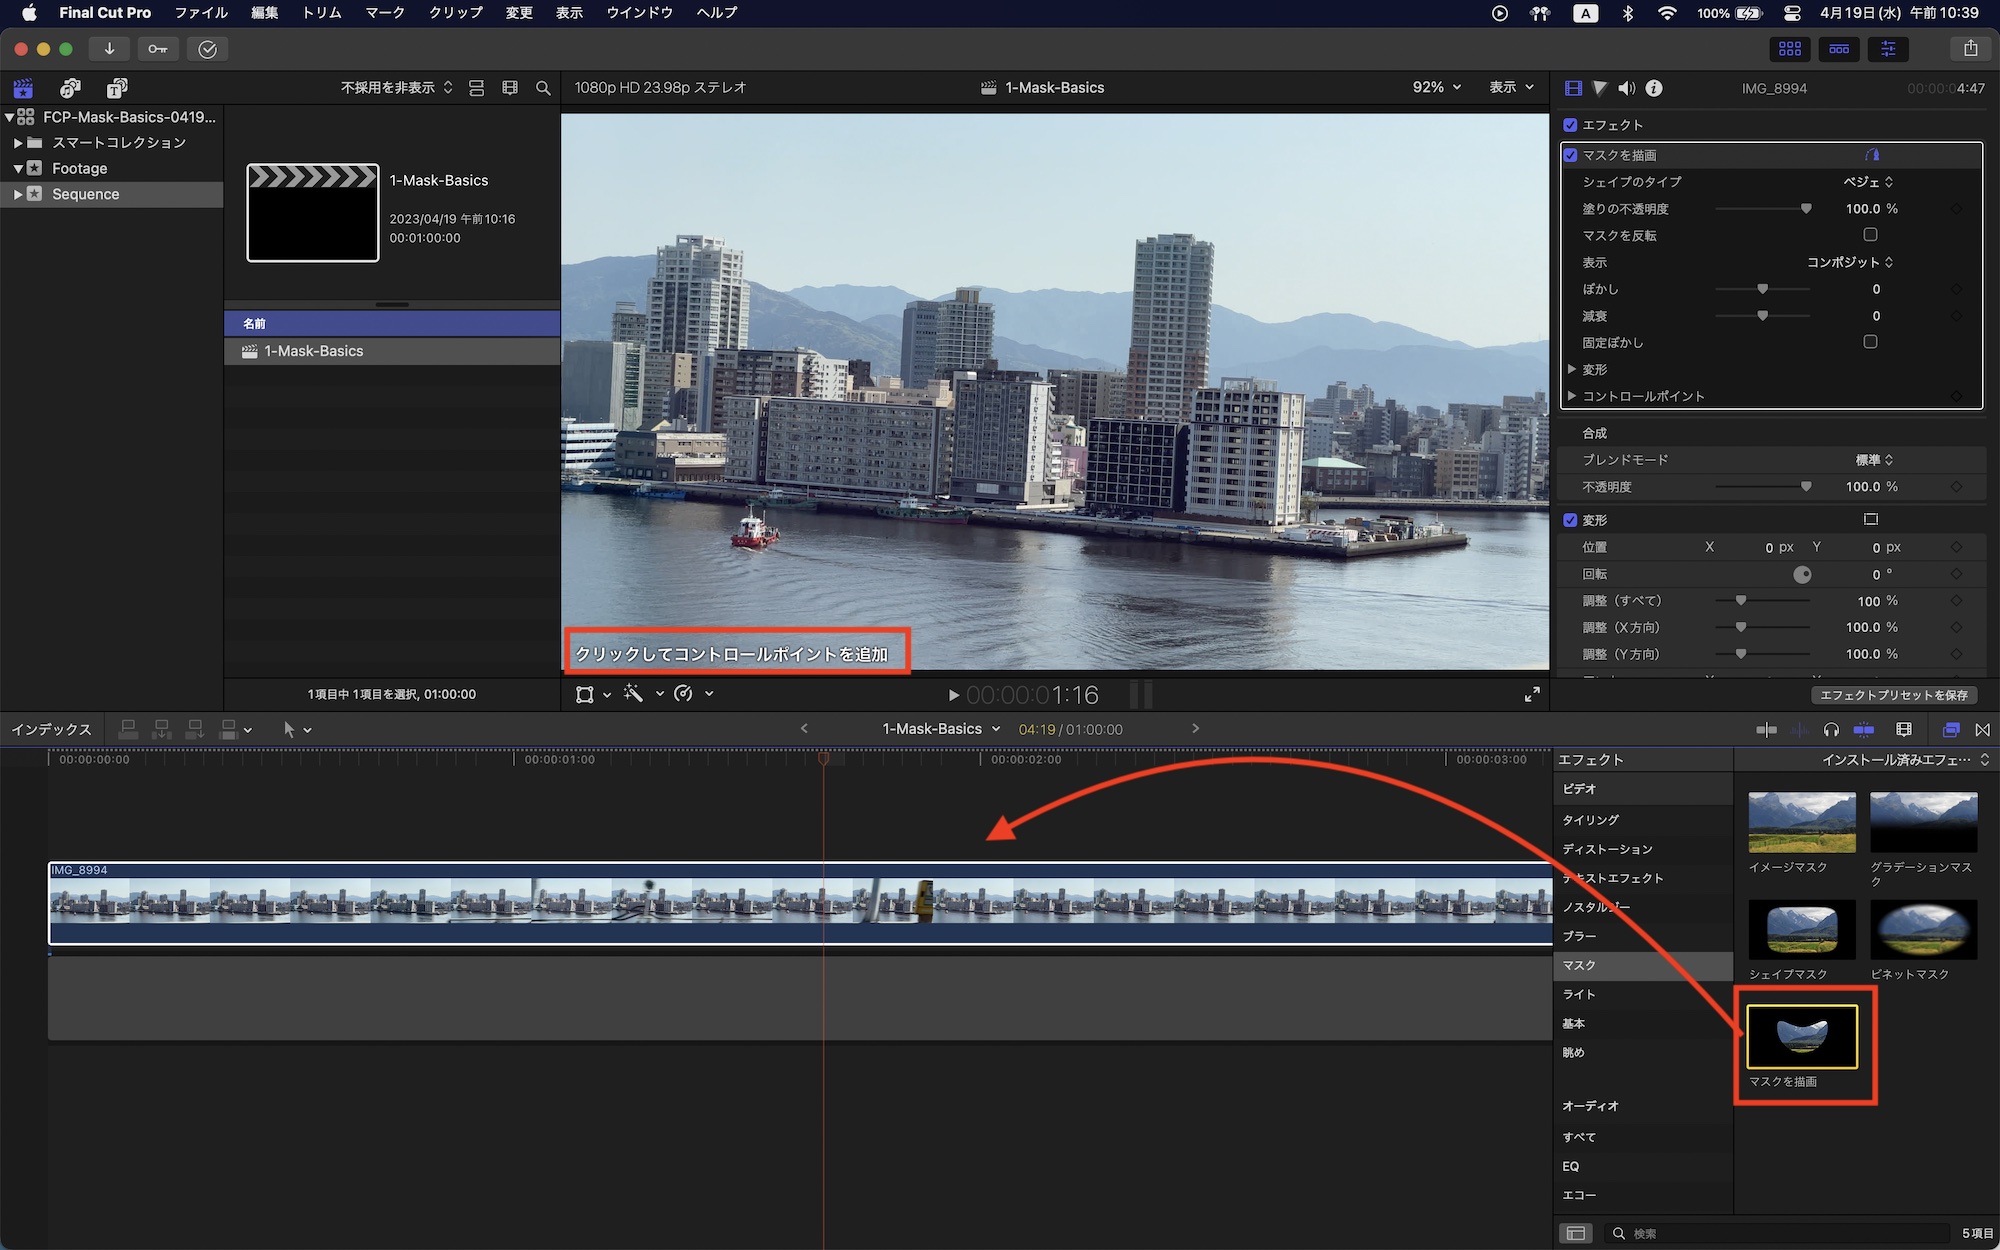
Task: Select the マスク effects category
Action: (x=1580, y=965)
